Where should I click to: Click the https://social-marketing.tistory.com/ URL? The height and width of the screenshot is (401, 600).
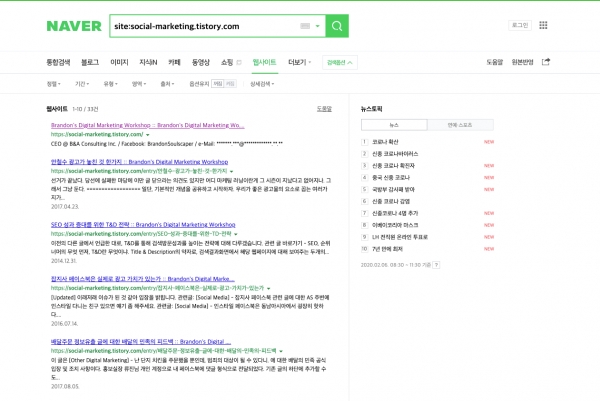click(97, 134)
